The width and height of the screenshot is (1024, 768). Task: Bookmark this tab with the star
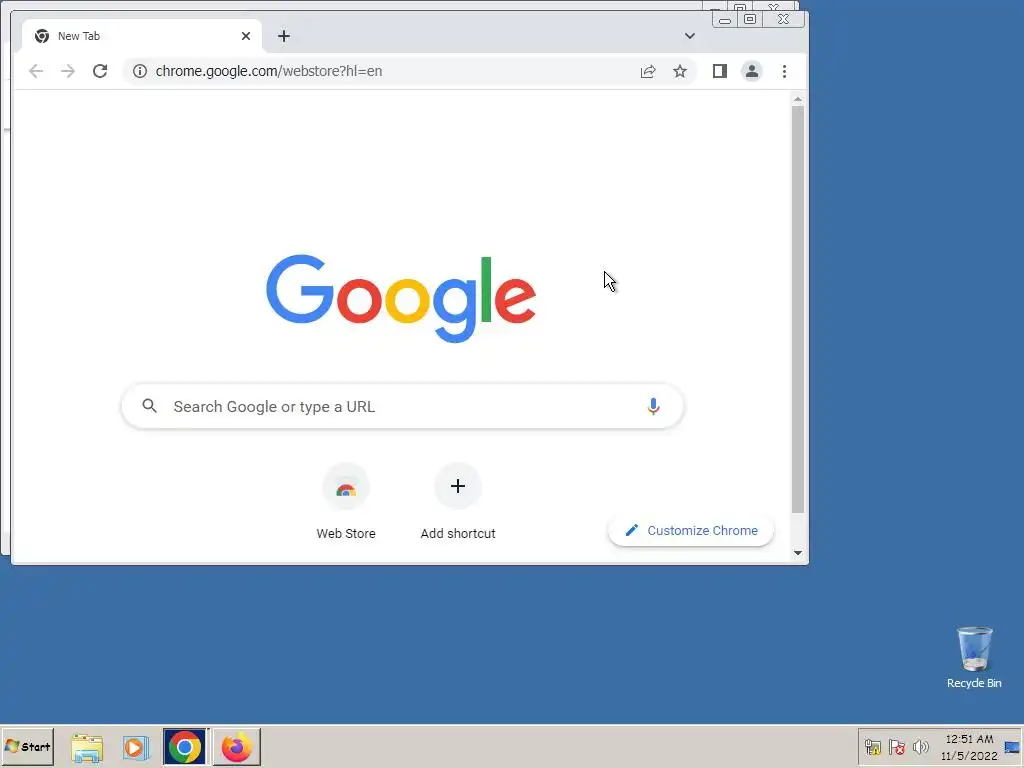tap(680, 71)
